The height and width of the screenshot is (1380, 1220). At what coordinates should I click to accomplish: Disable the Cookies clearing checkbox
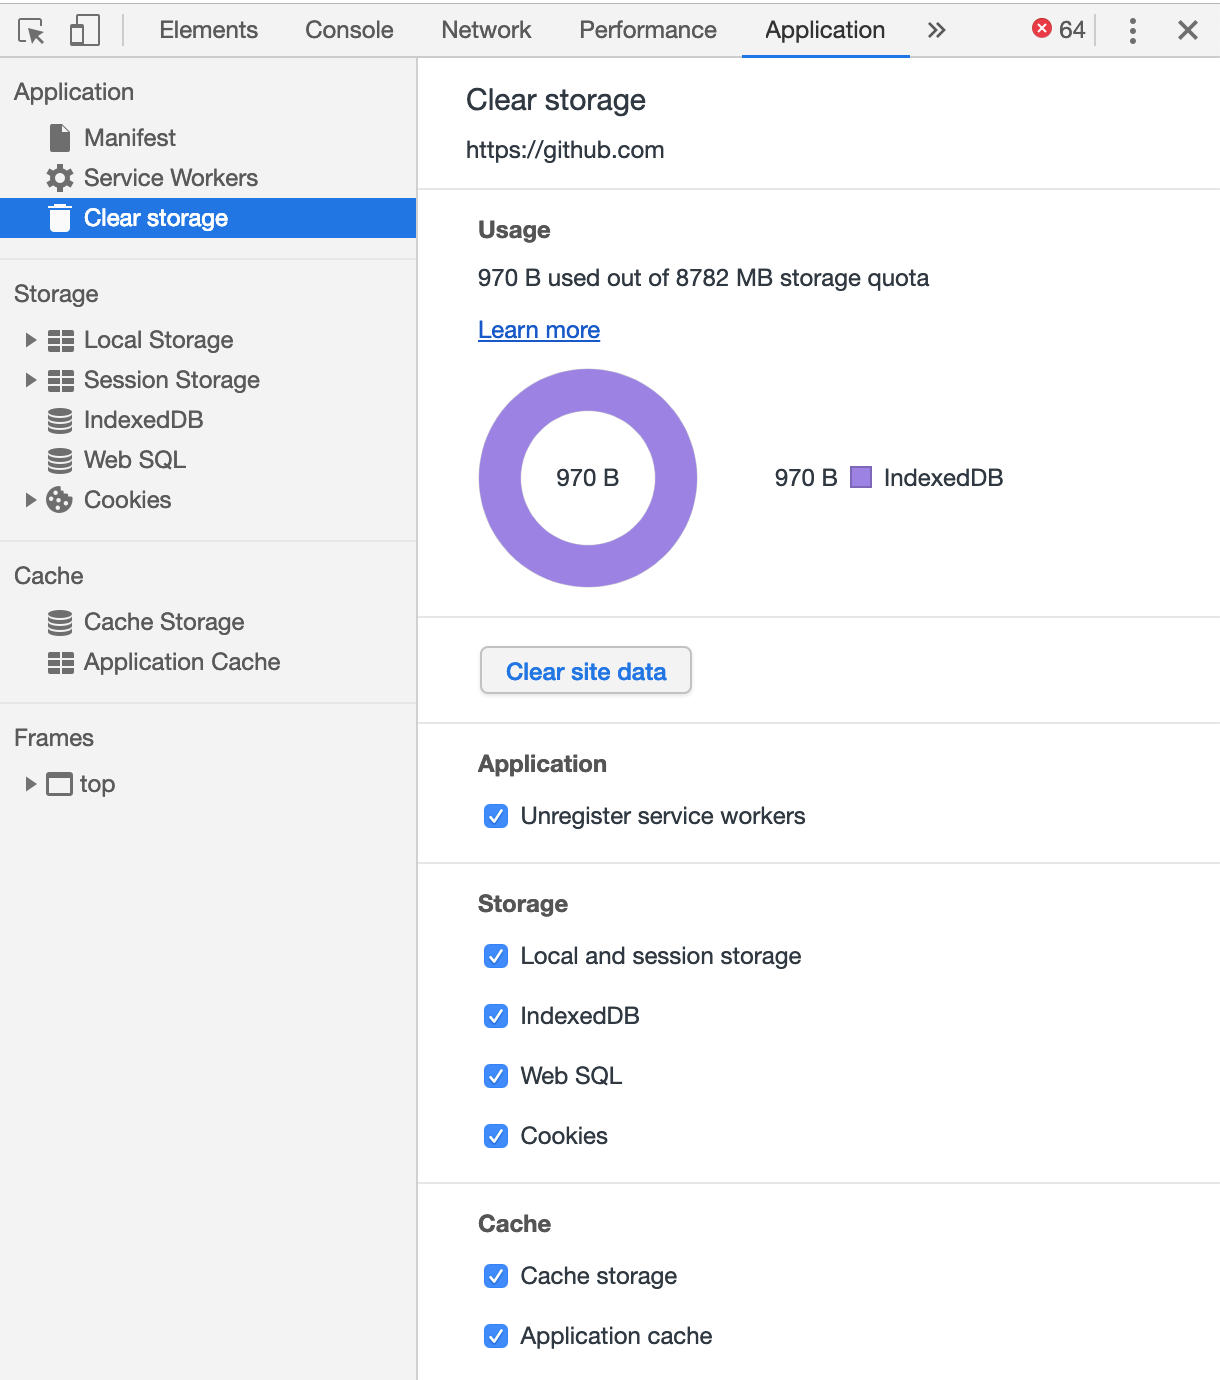coord(496,1136)
